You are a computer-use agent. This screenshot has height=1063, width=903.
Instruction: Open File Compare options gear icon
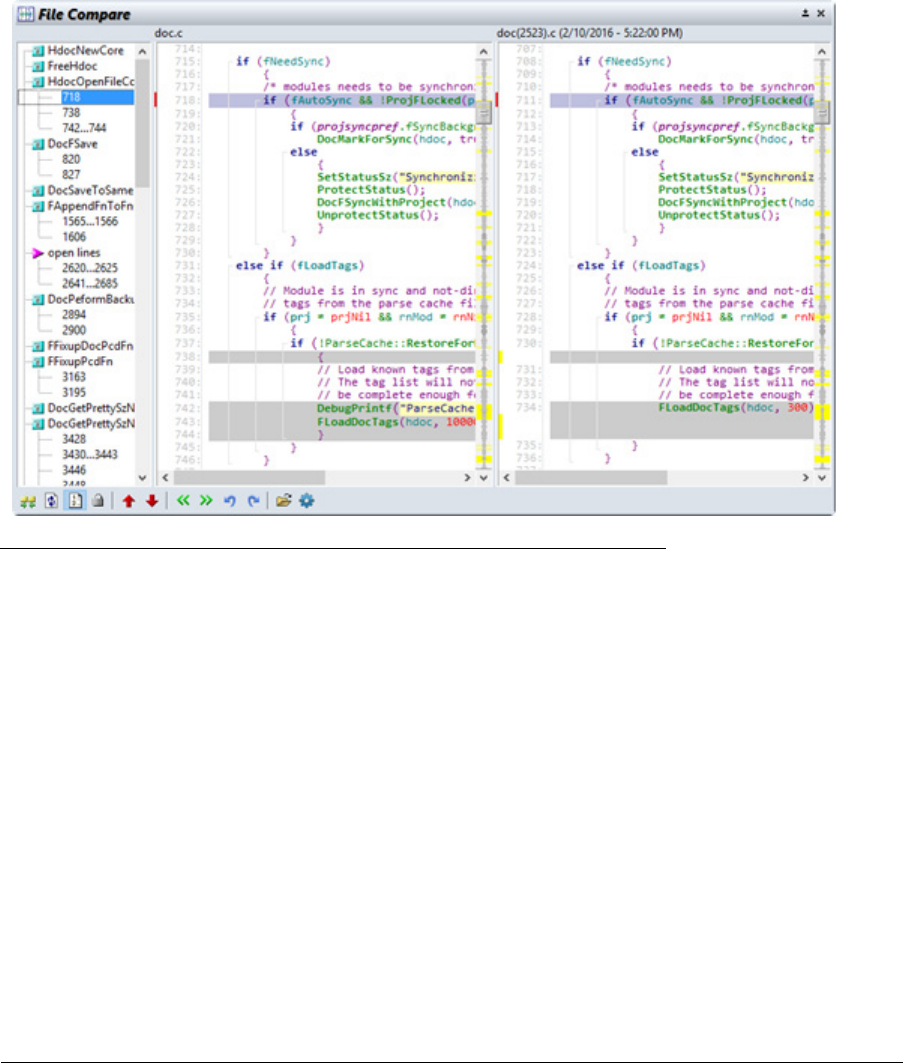(307, 500)
